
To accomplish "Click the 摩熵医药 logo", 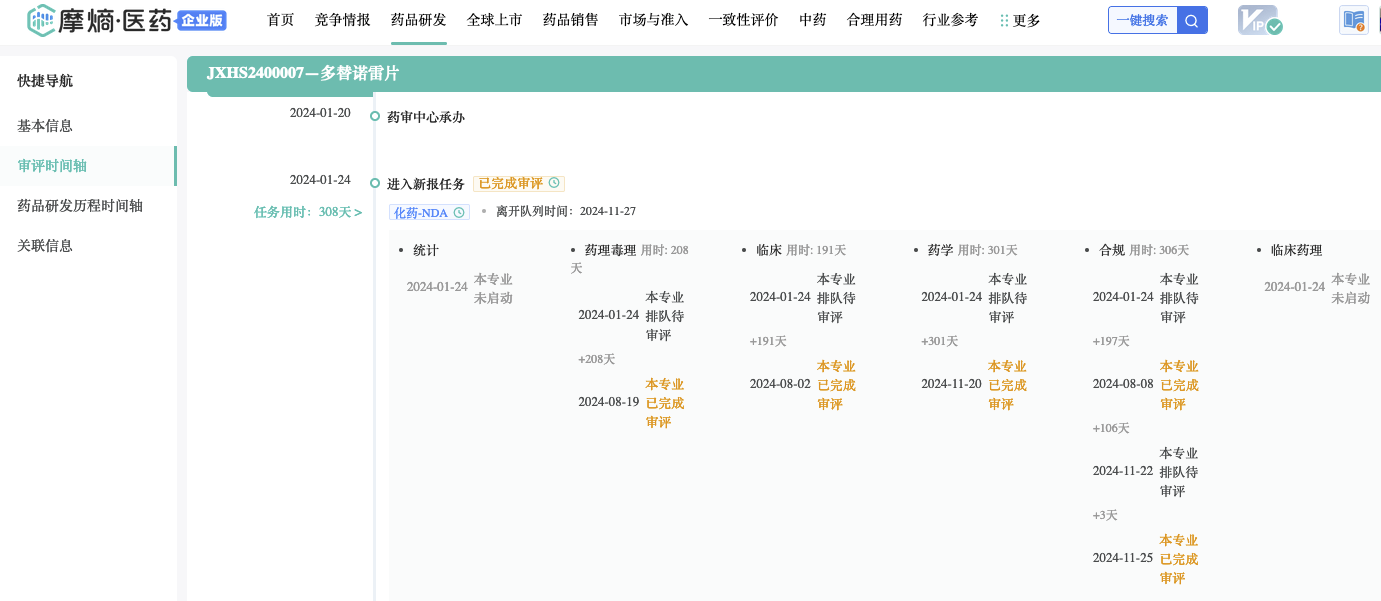I will pyautogui.click(x=100, y=20).
